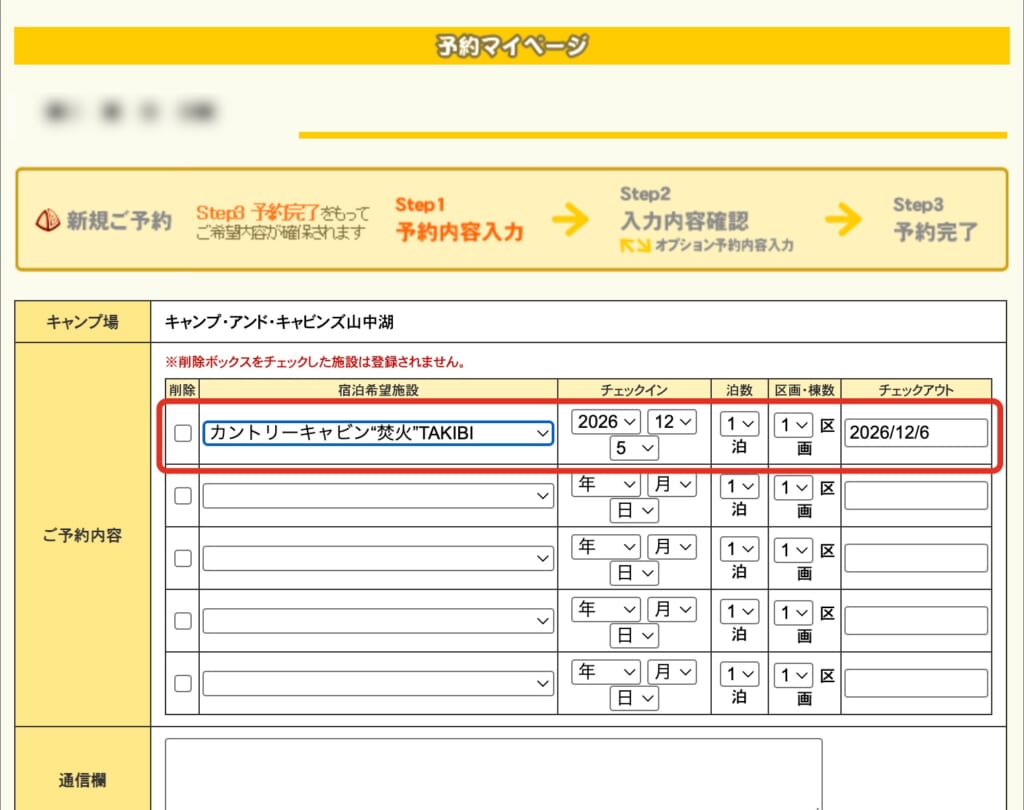The height and width of the screenshot is (810, 1024).
Task: Open the 月 dropdown in the second row
Action: 672,484
